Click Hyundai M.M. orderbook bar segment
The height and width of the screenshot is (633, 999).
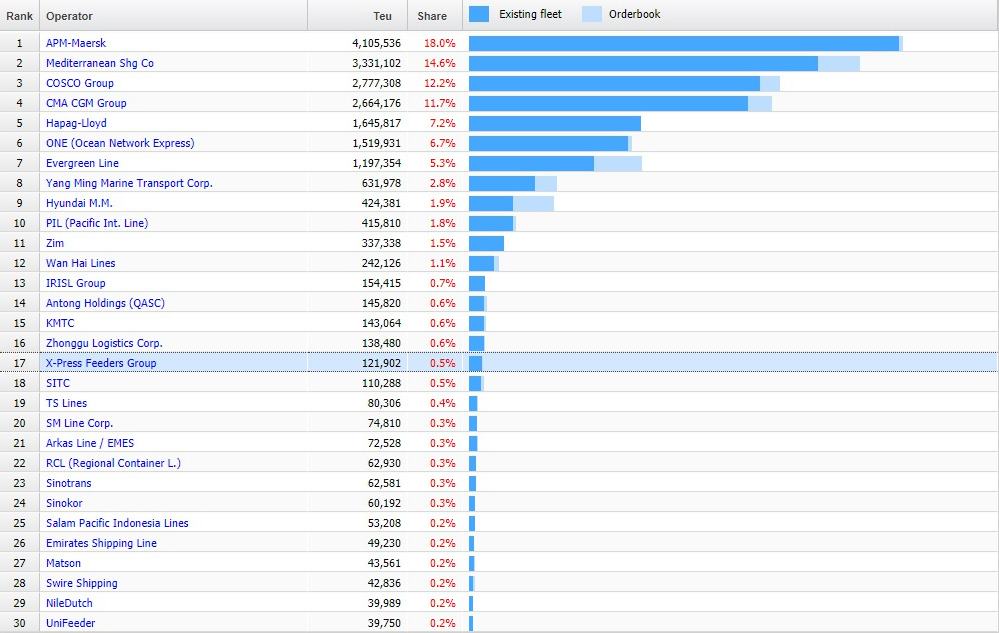coord(533,204)
